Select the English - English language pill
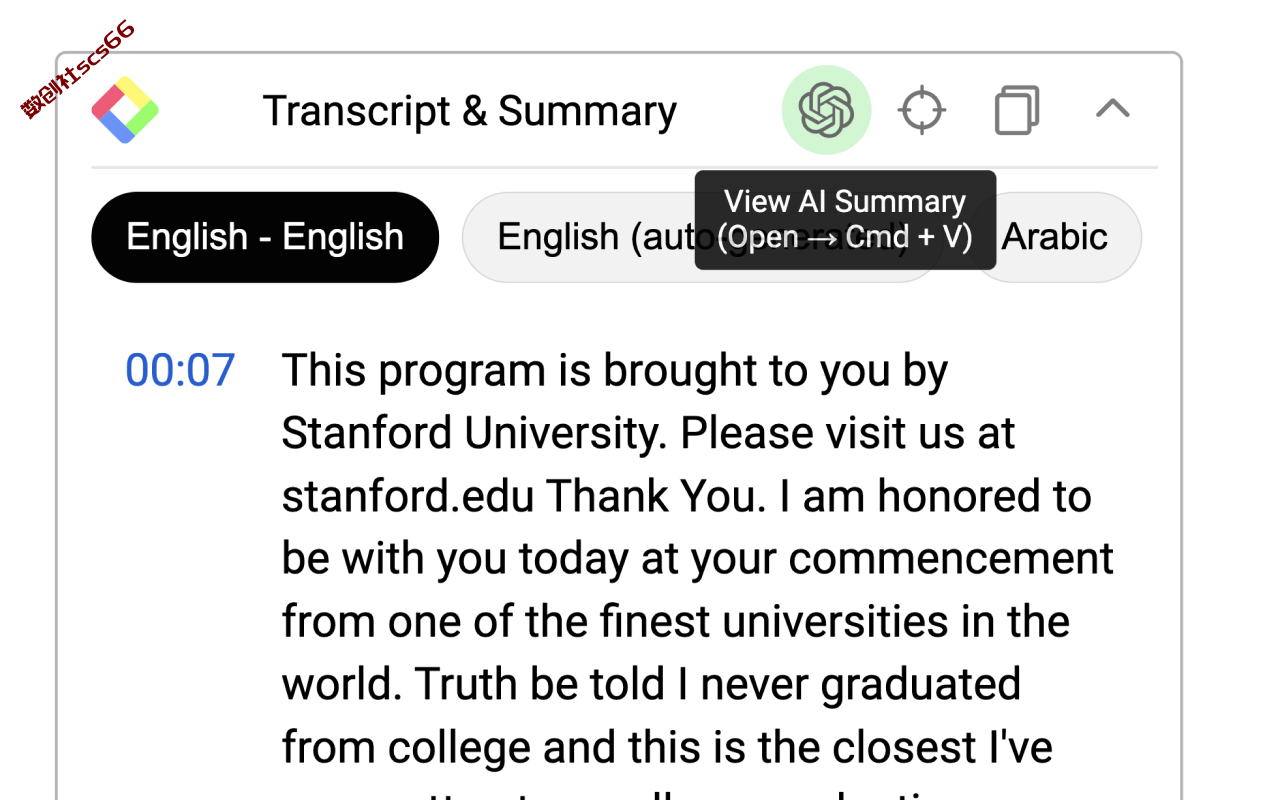Image resolution: width=1280 pixels, height=800 pixels. pyautogui.click(x=265, y=237)
